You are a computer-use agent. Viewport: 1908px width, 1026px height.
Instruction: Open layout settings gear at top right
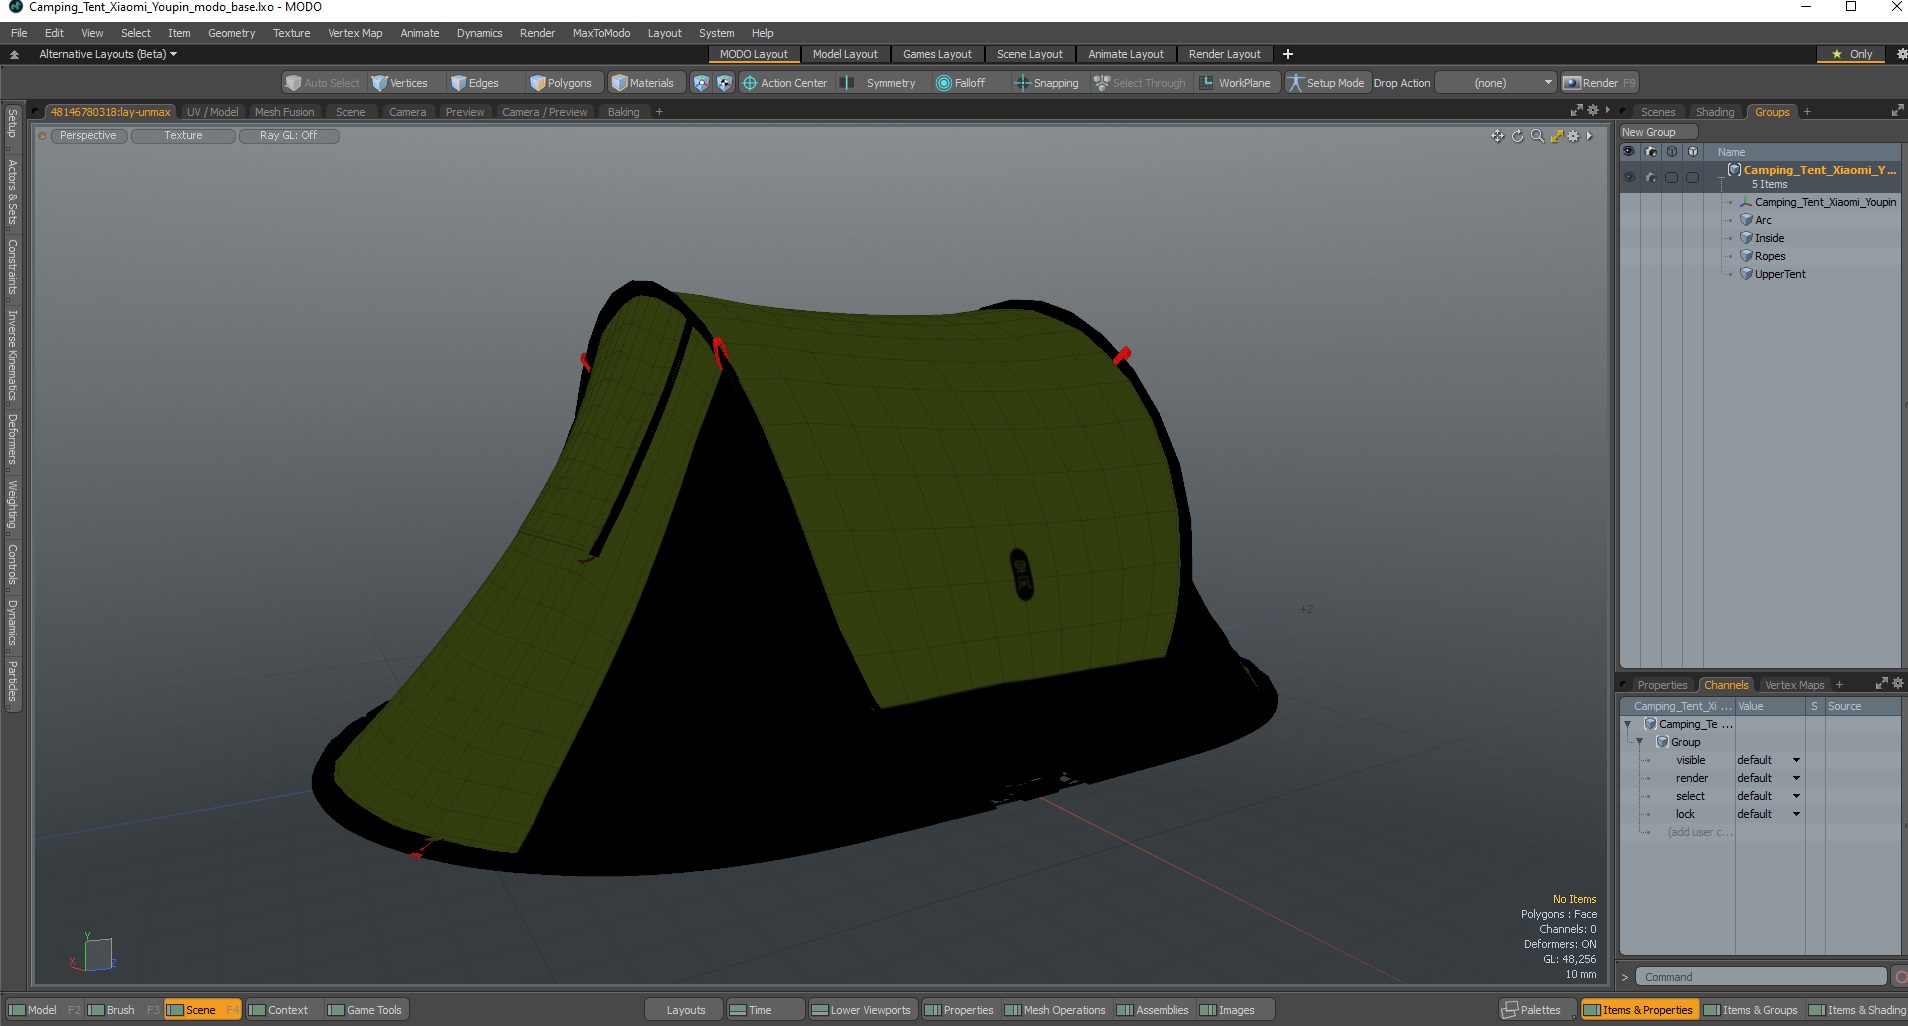(1902, 54)
